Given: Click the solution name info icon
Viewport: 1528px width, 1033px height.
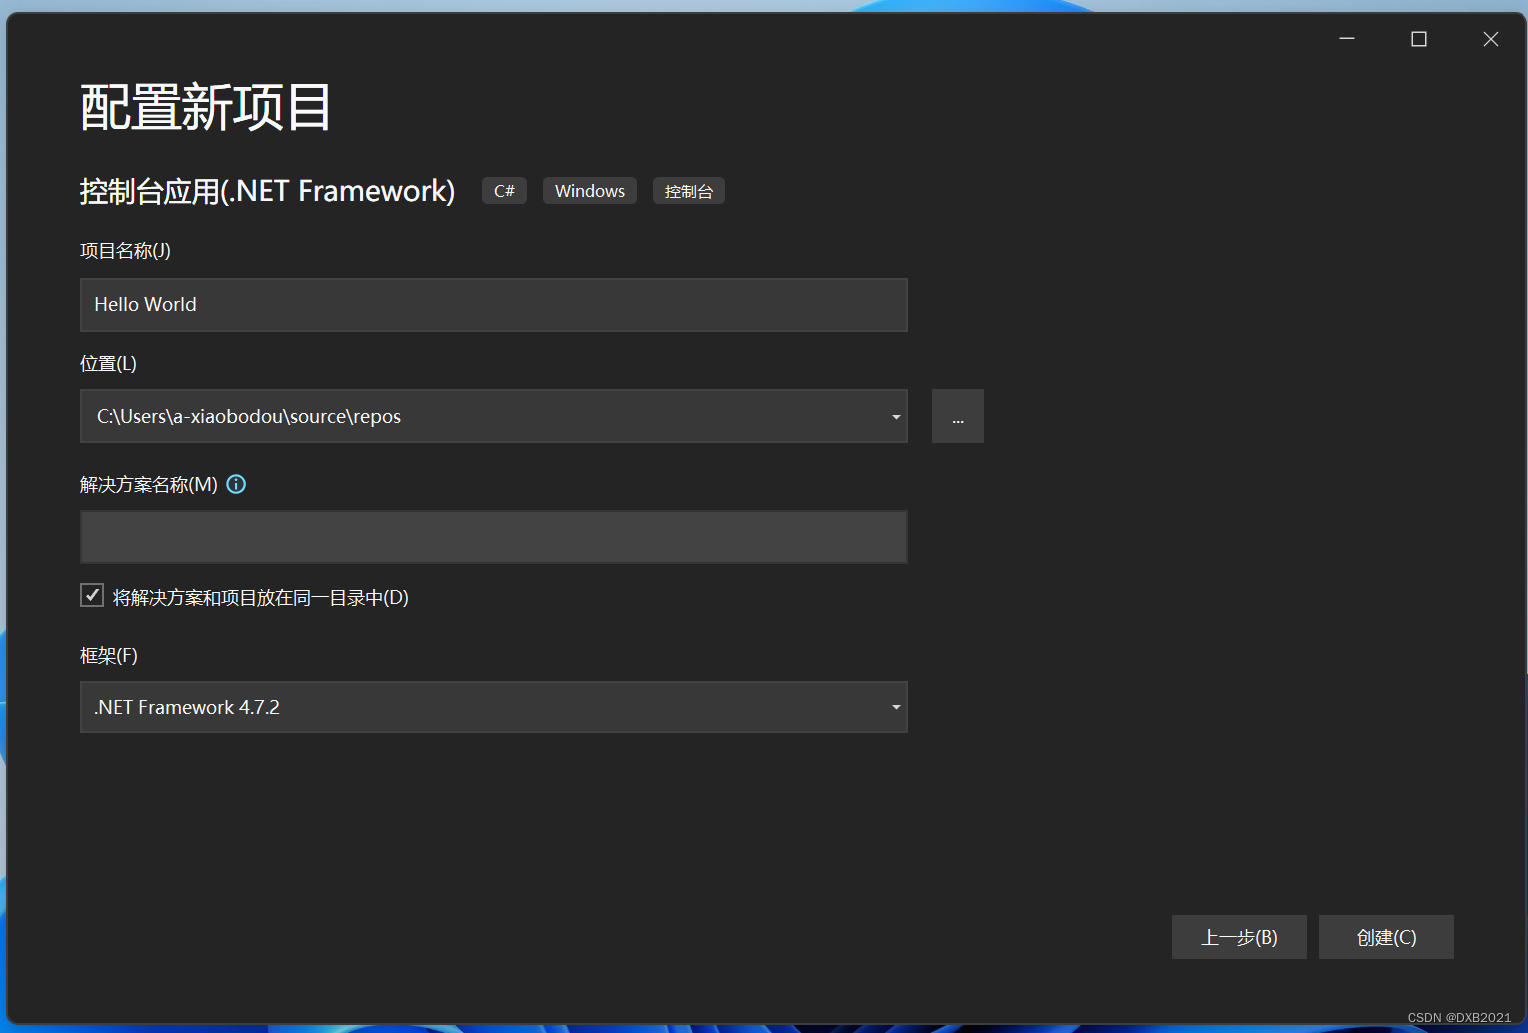Looking at the screenshot, I should (236, 484).
